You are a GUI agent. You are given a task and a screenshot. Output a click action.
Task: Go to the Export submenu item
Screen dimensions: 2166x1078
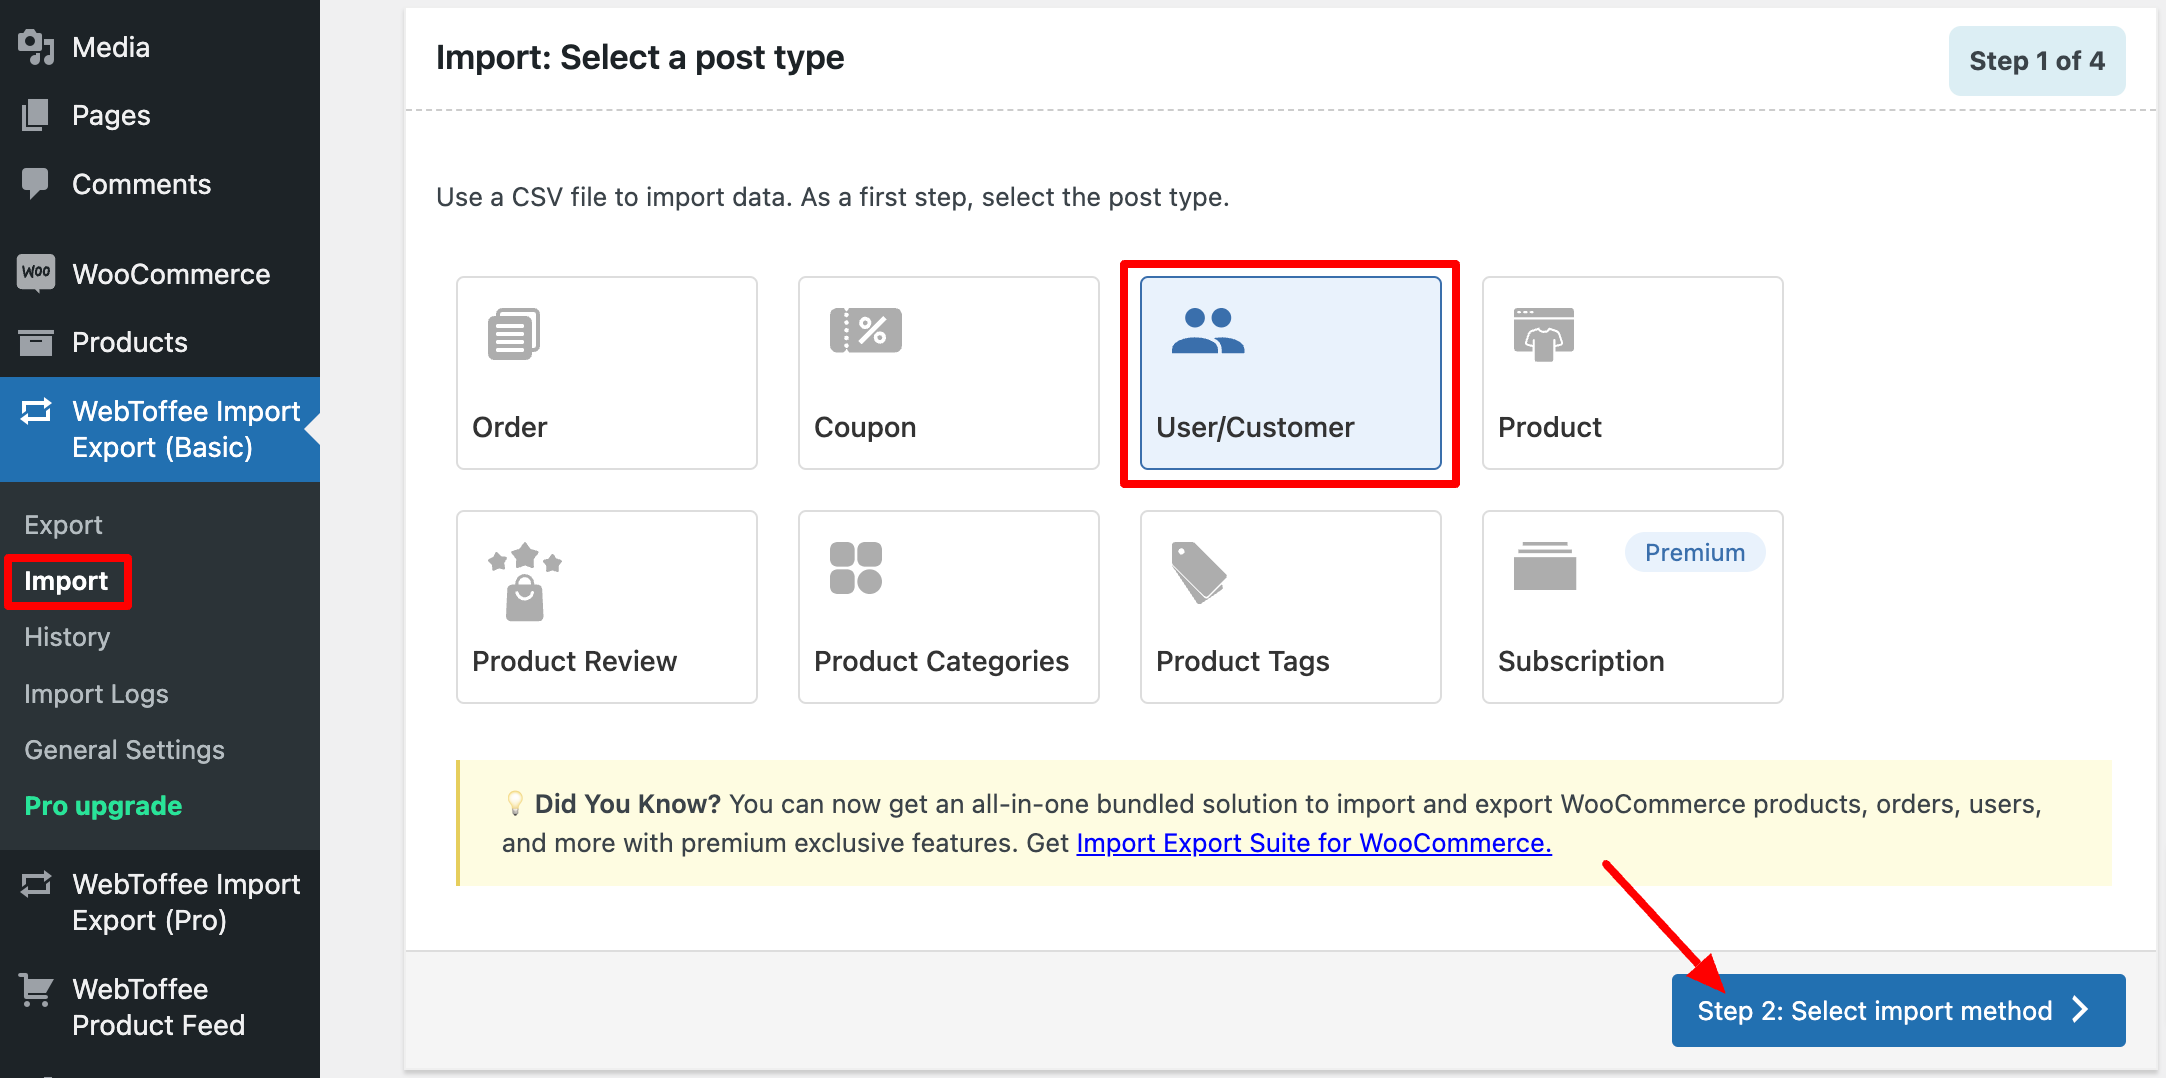pyautogui.click(x=63, y=525)
